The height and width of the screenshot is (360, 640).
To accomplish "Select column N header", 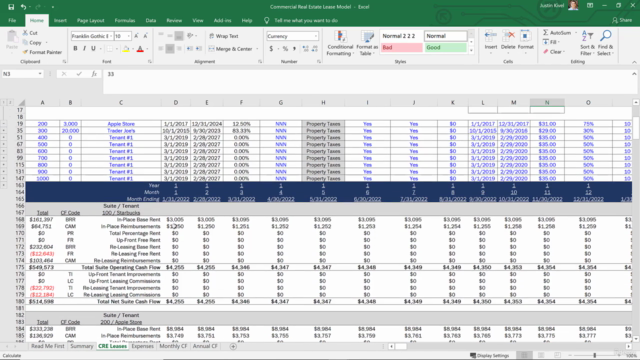I will [547, 102].
